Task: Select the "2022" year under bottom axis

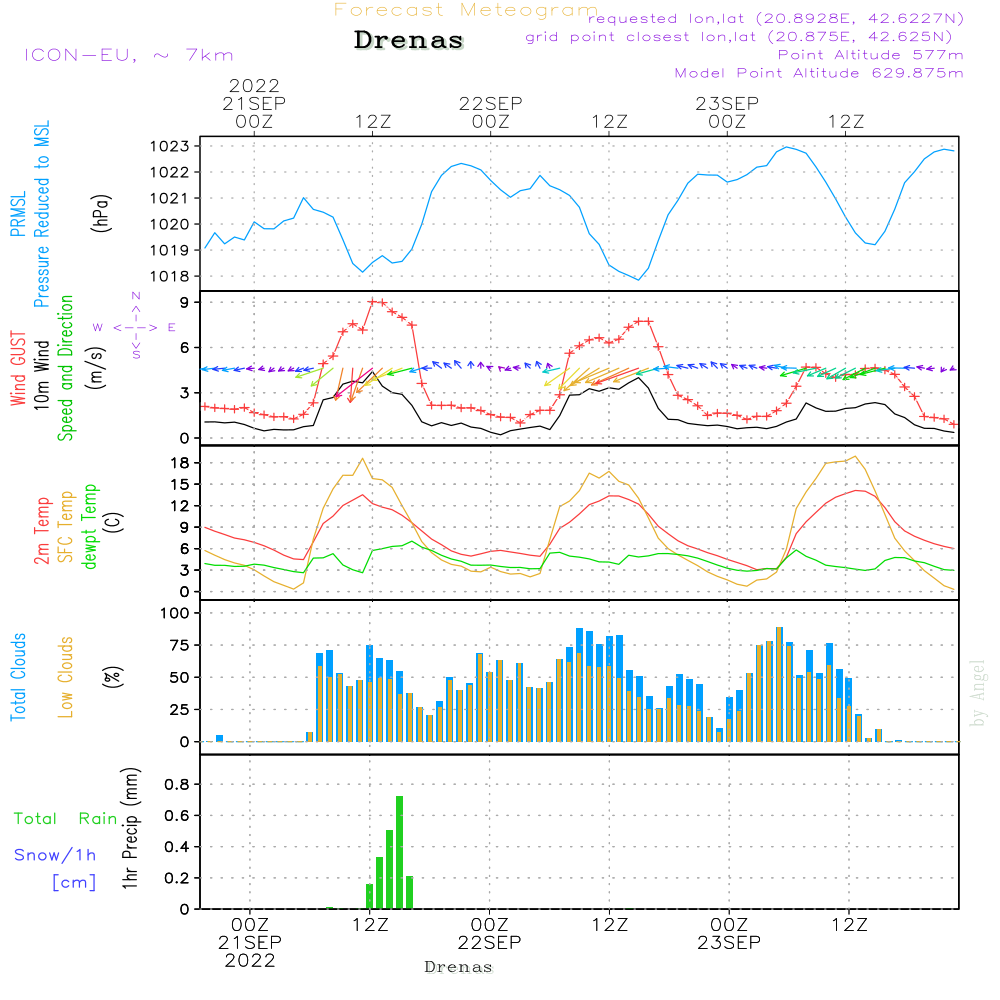Action: click(250, 961)
